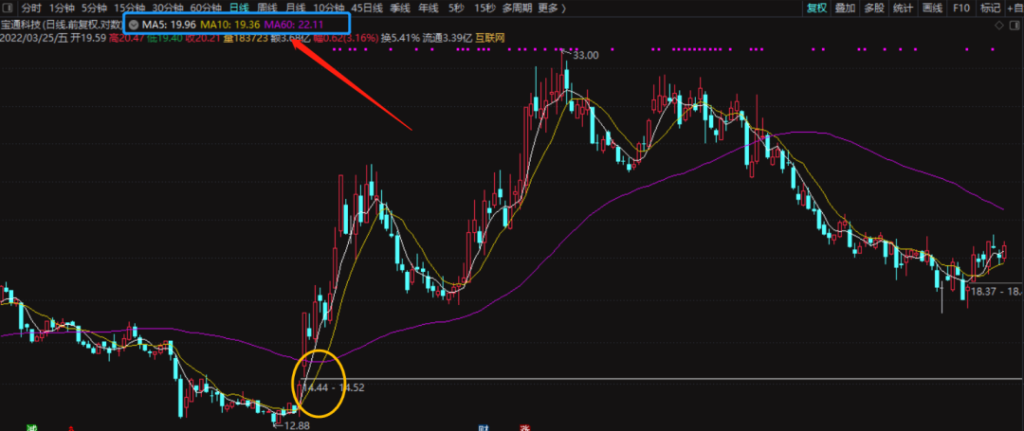Screen dimensions: 1024x431
Task: Collapse the MA indicator dropdown circle icon
Action: click(x=133, y=23)
